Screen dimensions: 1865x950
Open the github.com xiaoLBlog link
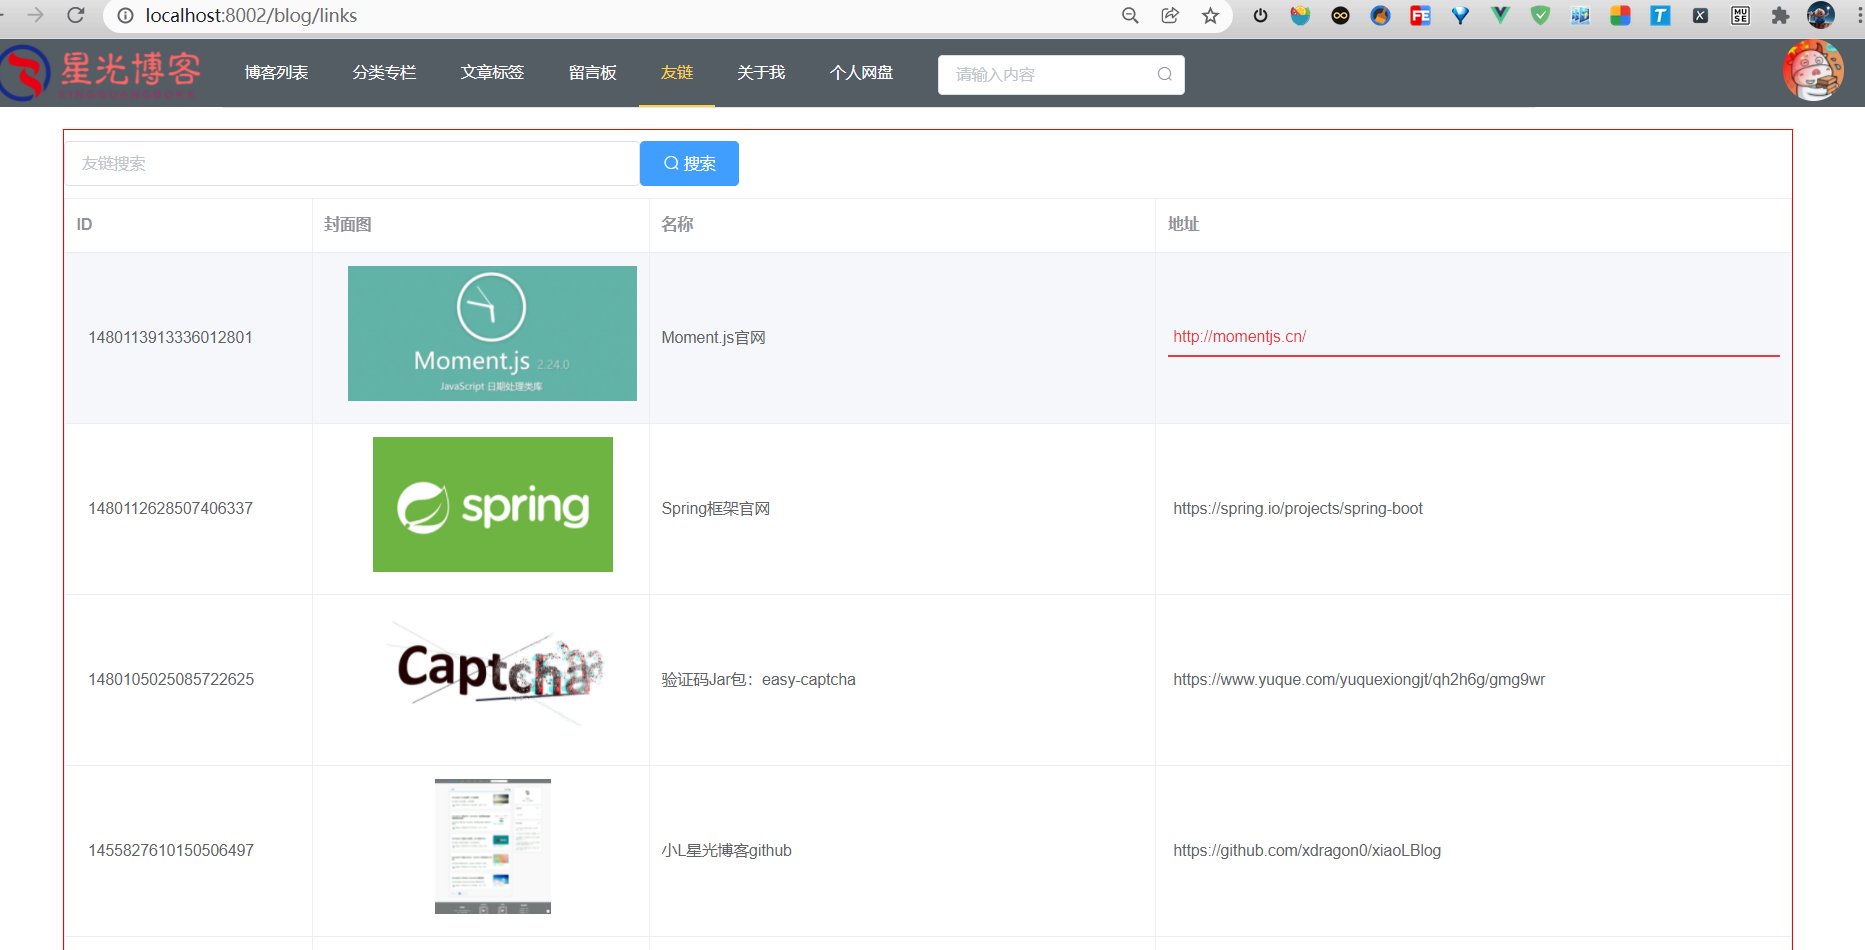click(1307, 851)
